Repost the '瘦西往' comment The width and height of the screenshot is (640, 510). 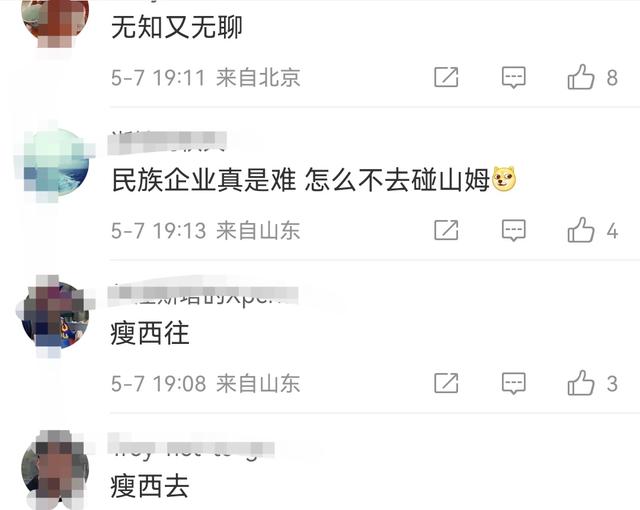tap(446, 383)
